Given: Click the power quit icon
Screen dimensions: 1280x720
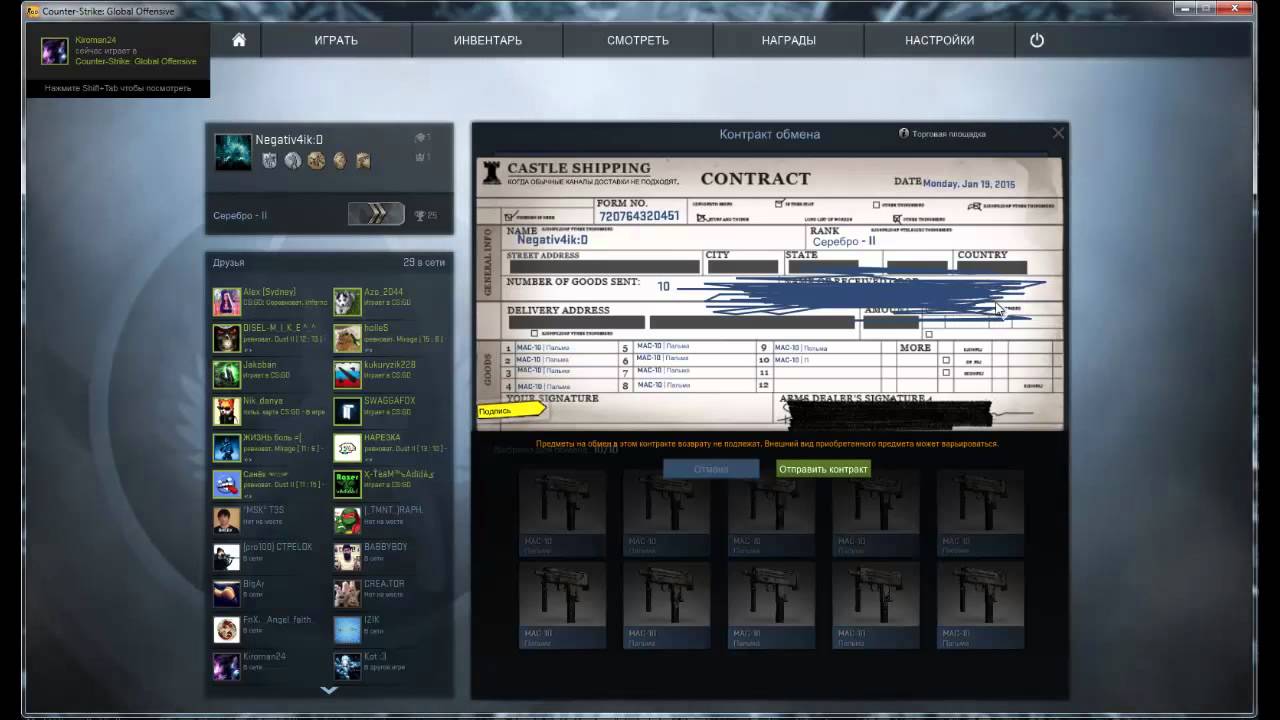Looking at the screenshot, I should click(1037, 40).
